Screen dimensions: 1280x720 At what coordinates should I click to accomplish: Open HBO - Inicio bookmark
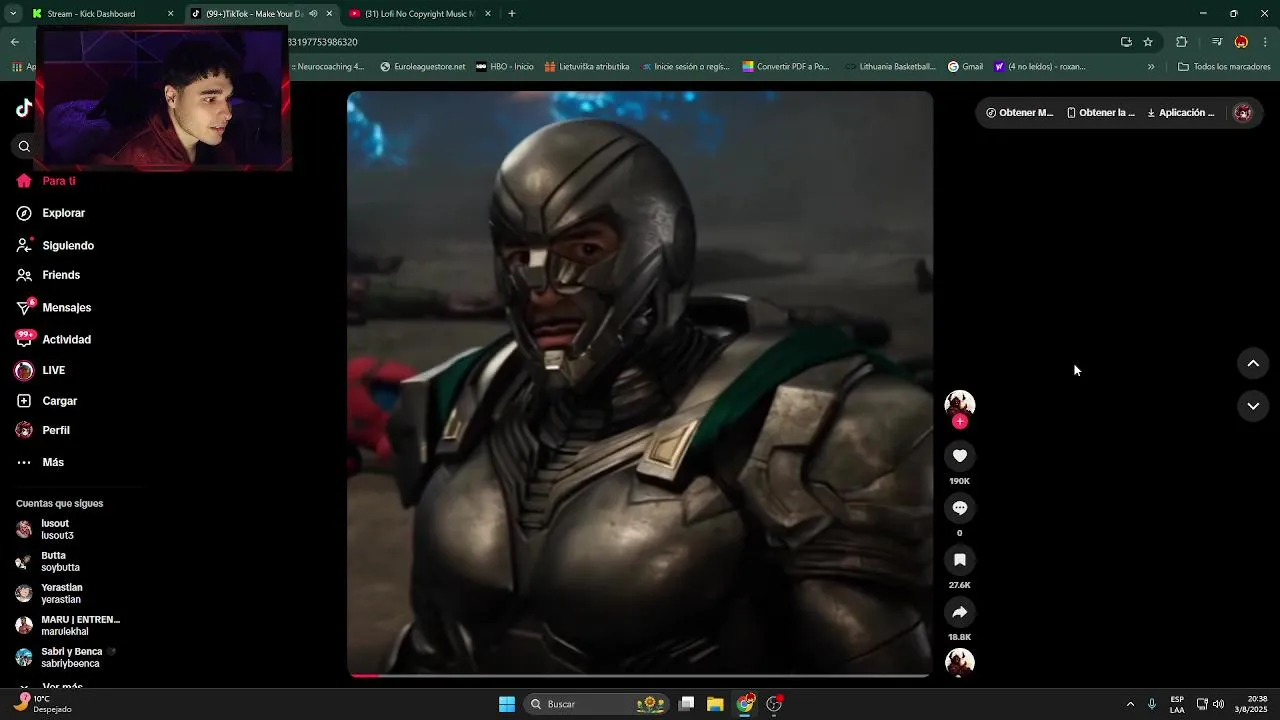pos(504,67)
